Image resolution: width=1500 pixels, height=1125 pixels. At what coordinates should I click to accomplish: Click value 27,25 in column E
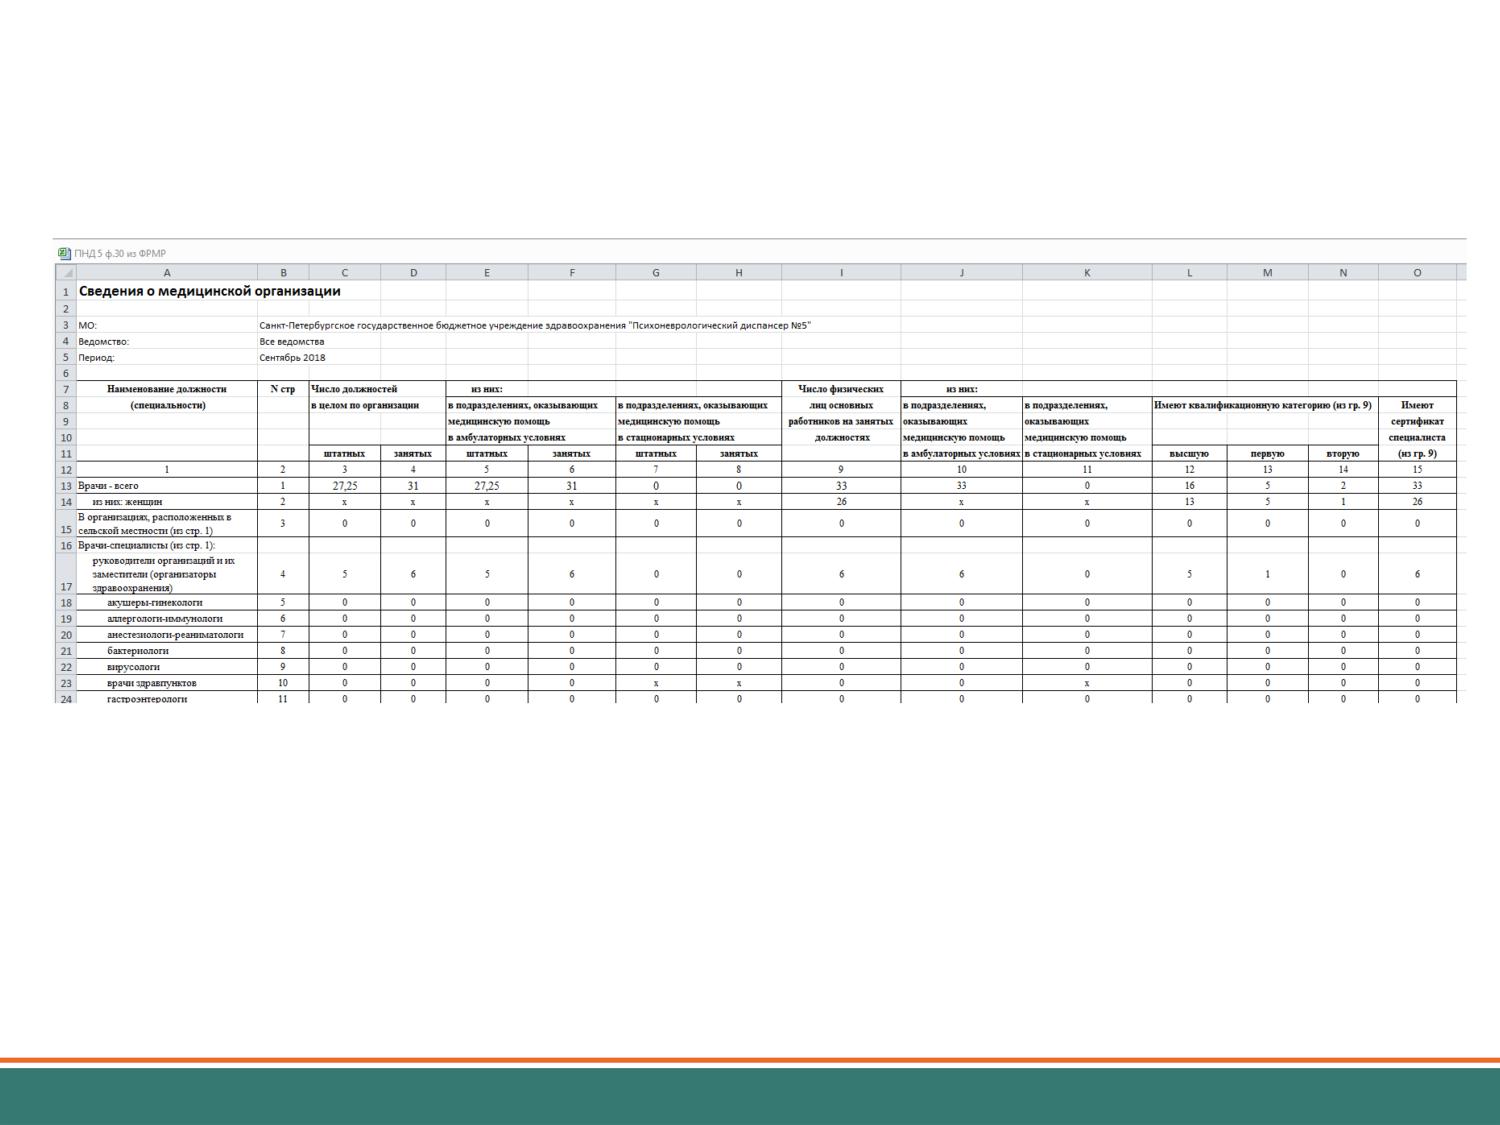pos(487,486)
